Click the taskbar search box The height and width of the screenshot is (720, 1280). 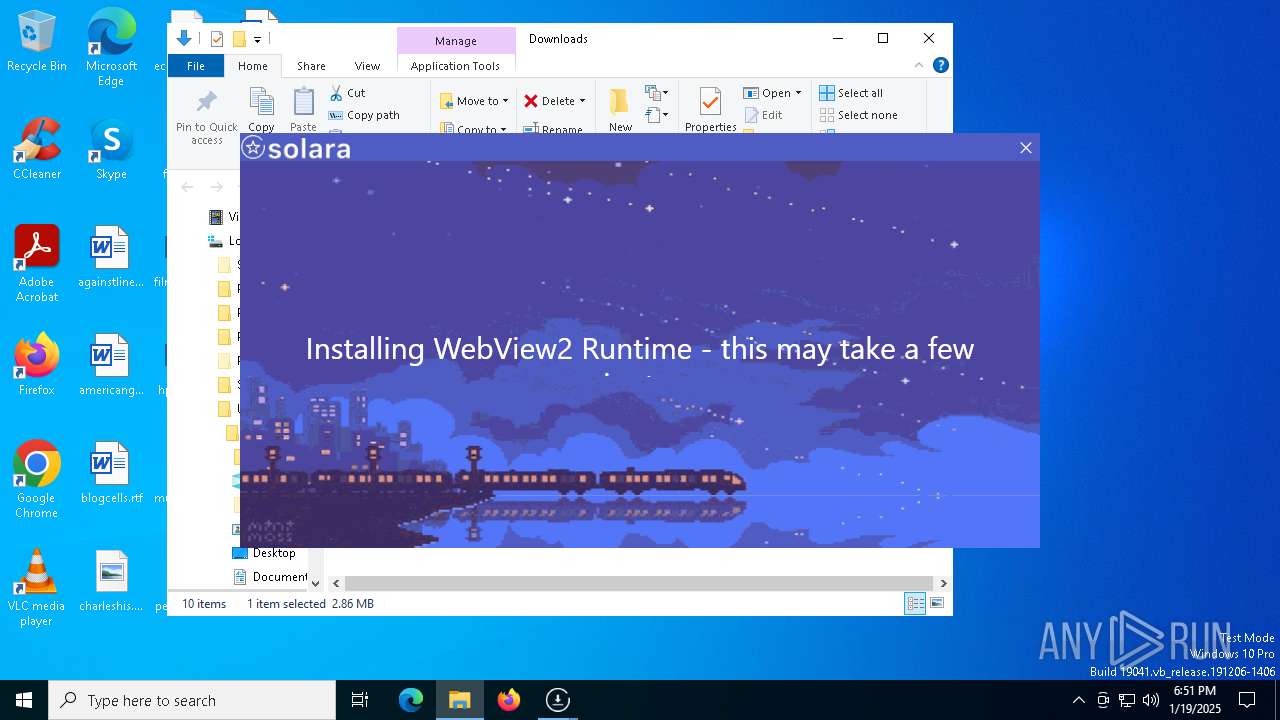point(192,700)
